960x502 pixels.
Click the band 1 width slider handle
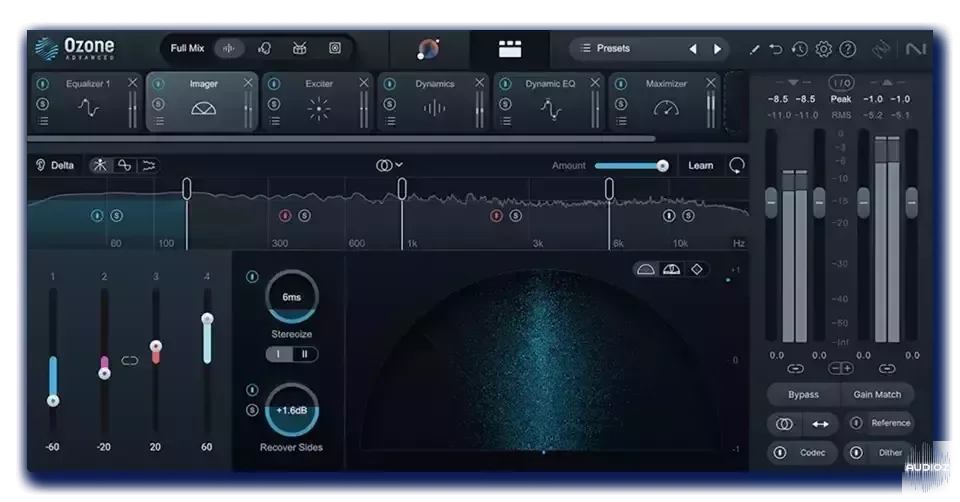53,401
